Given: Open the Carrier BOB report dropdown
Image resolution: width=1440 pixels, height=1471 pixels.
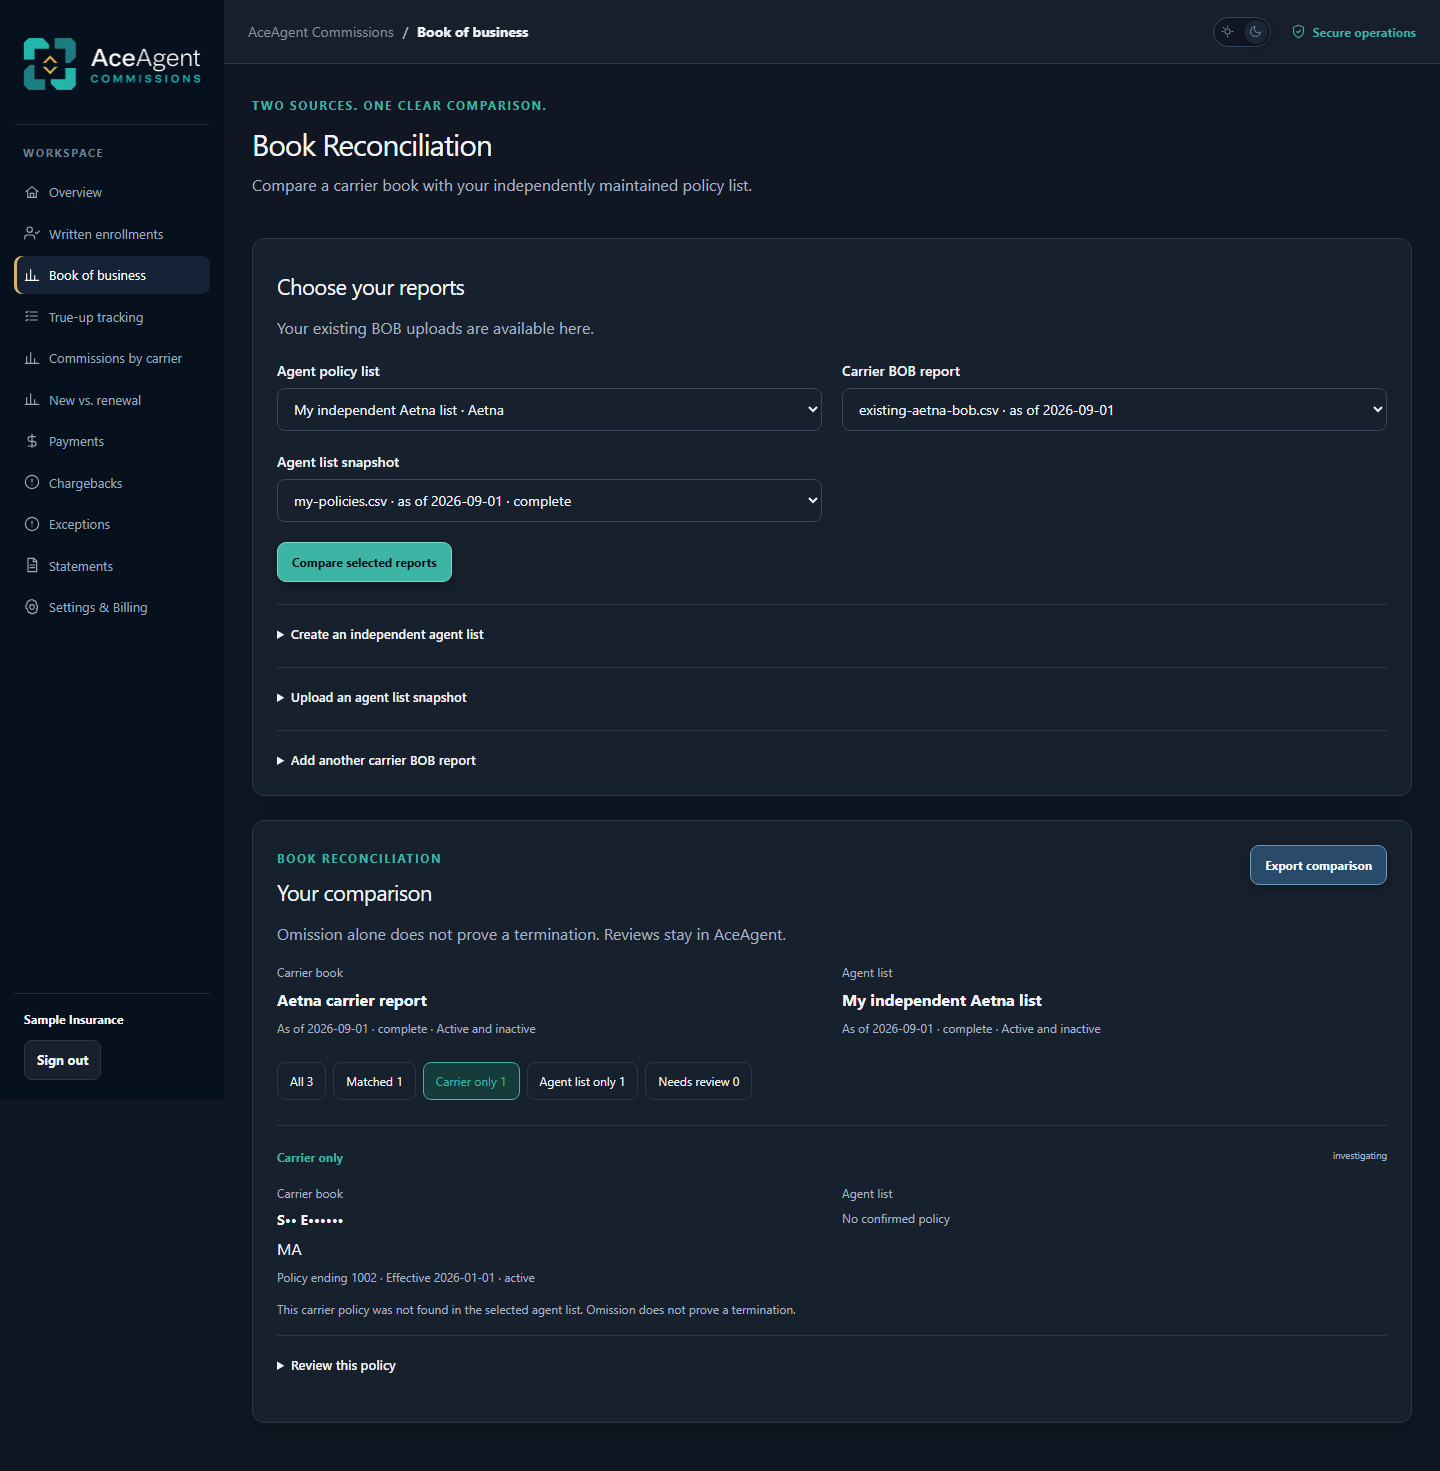Looking at the screenshot, I should (x=1114, y=410).
